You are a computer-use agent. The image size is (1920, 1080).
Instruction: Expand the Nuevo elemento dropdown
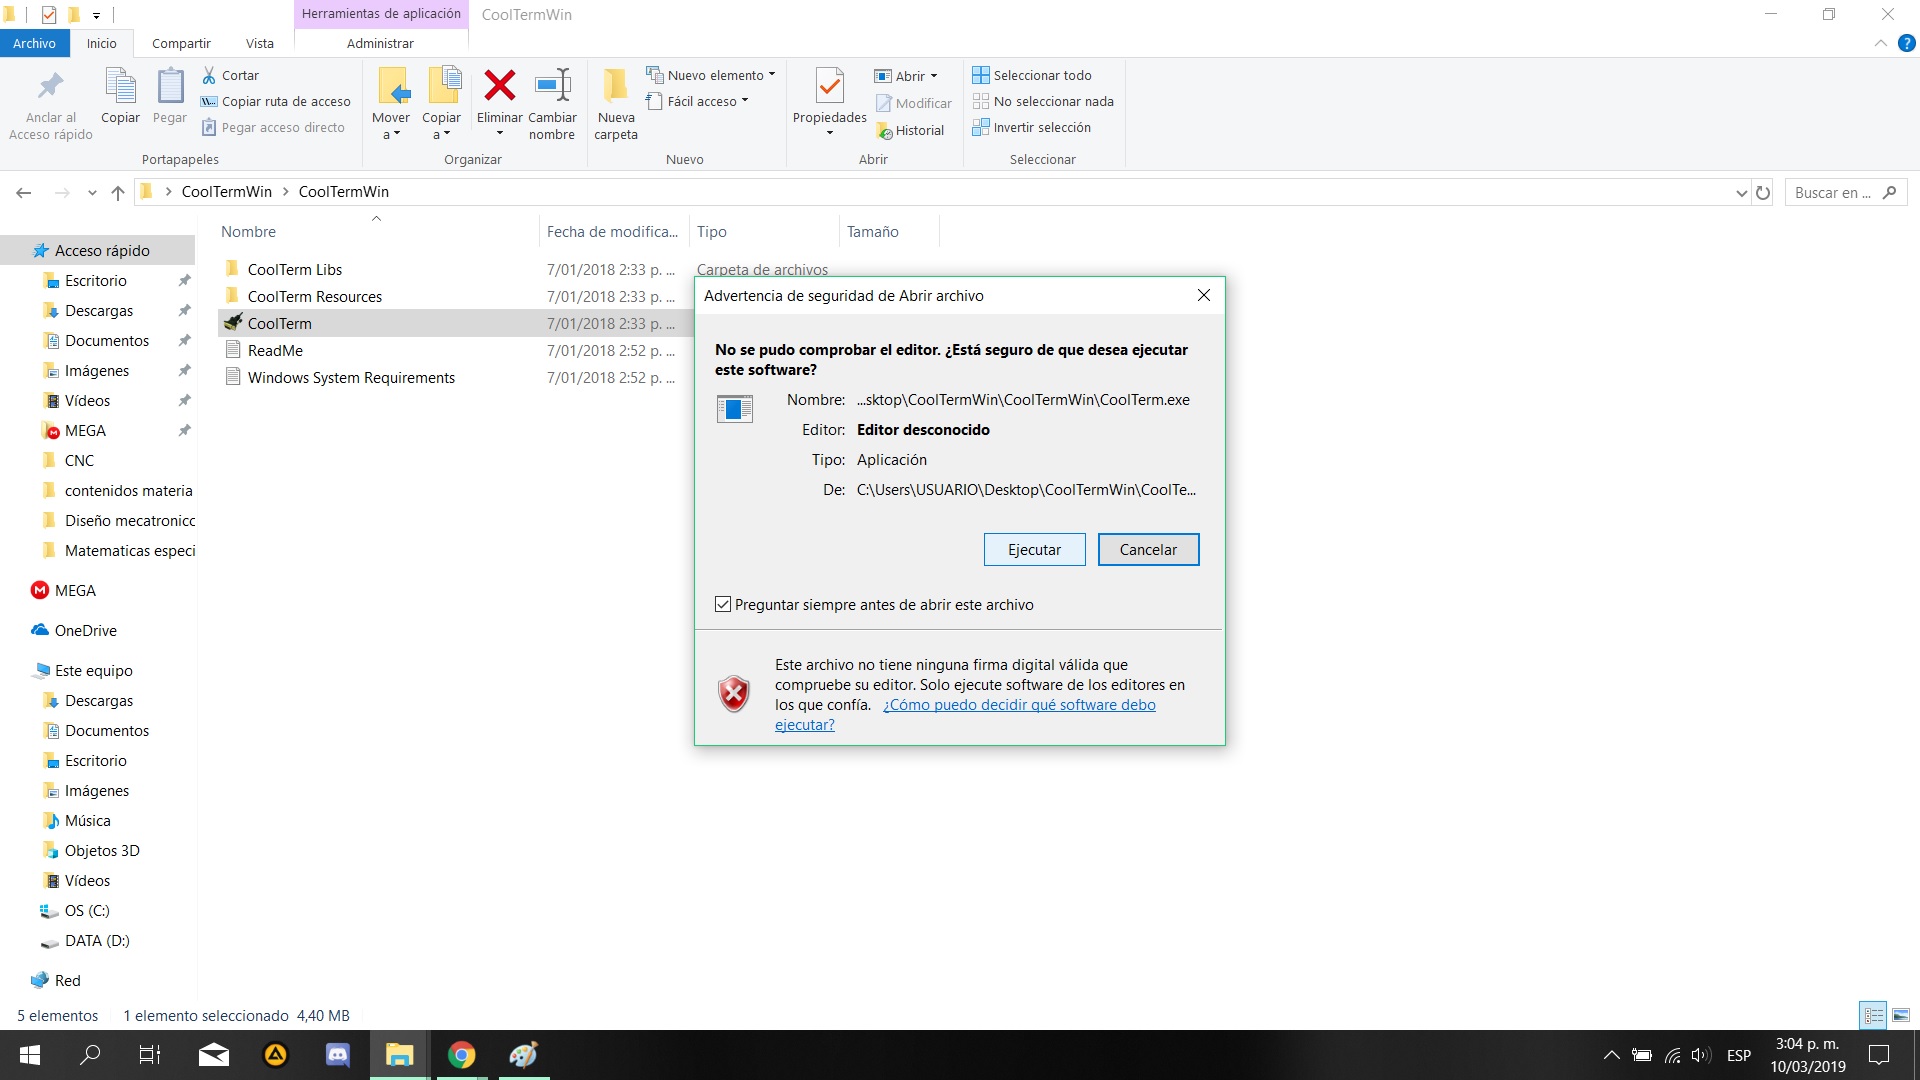point(771,75)
